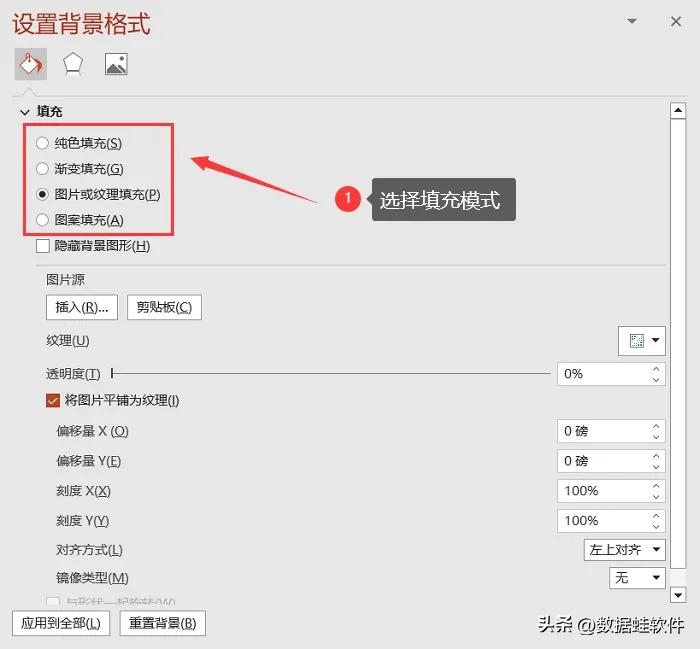
Task: Increase 透明度 with the up stepper
Action: [x=656, y=369]
